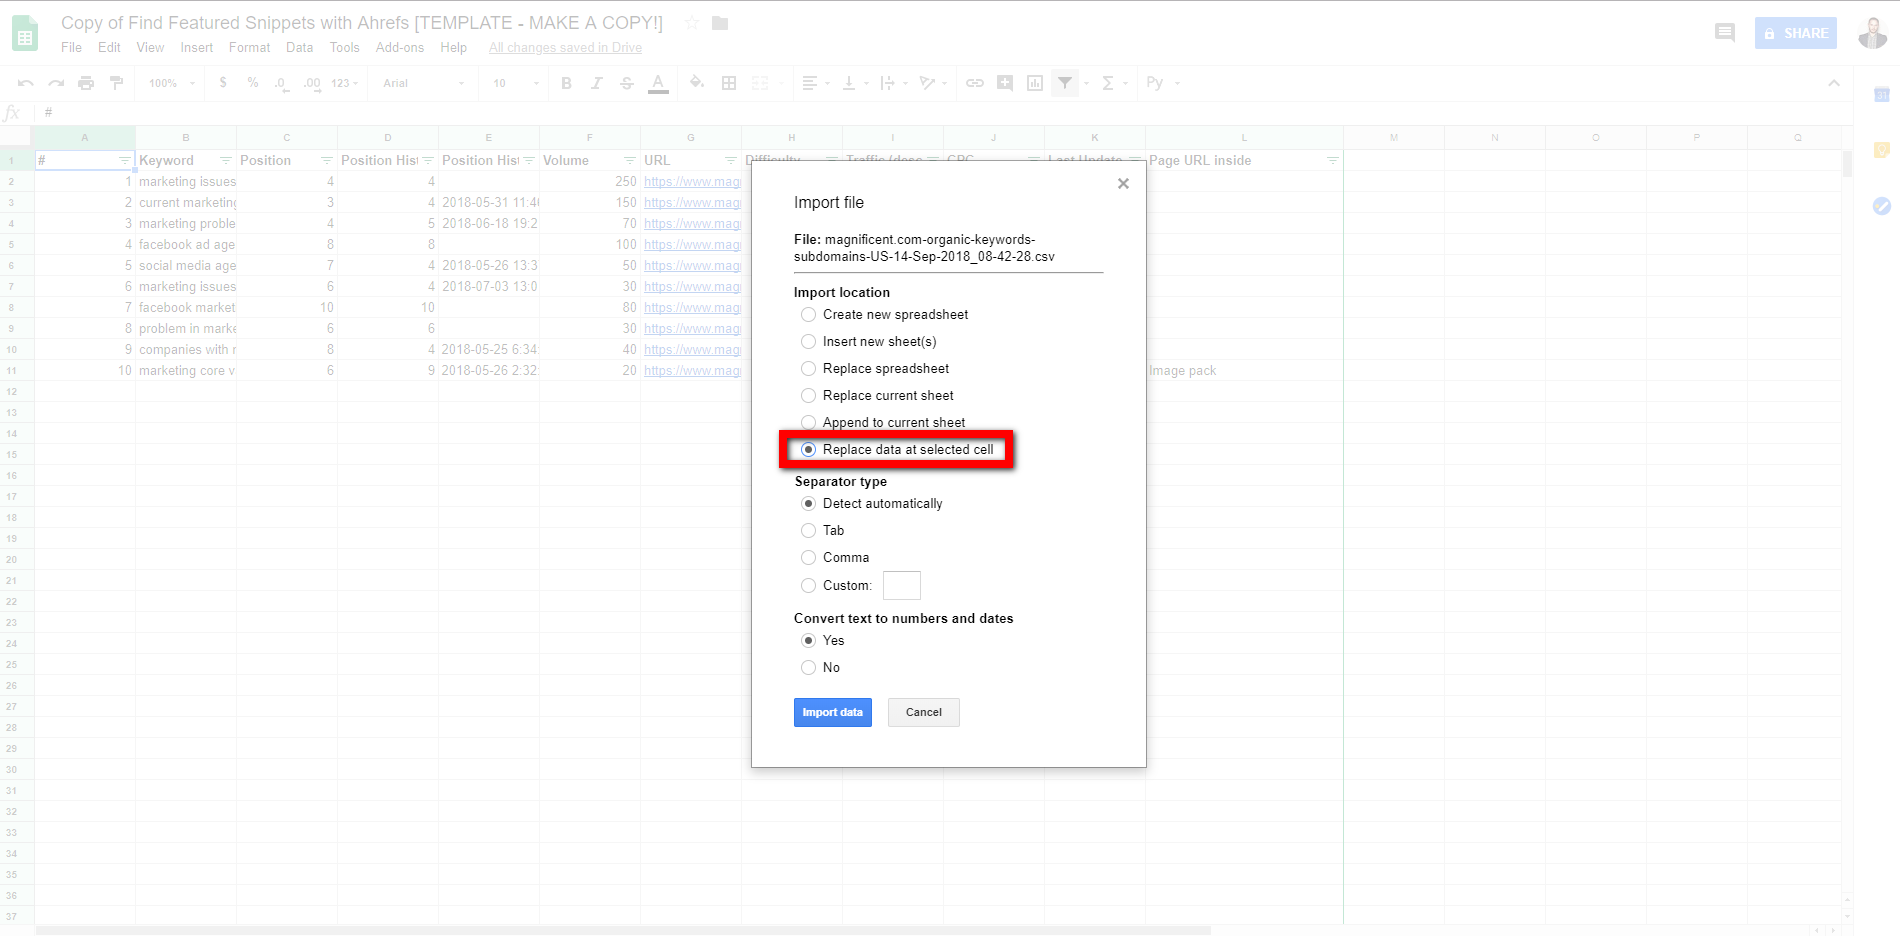Open the File menu
The height and width of the screenshot is (936, 1900).
[71, 47]
